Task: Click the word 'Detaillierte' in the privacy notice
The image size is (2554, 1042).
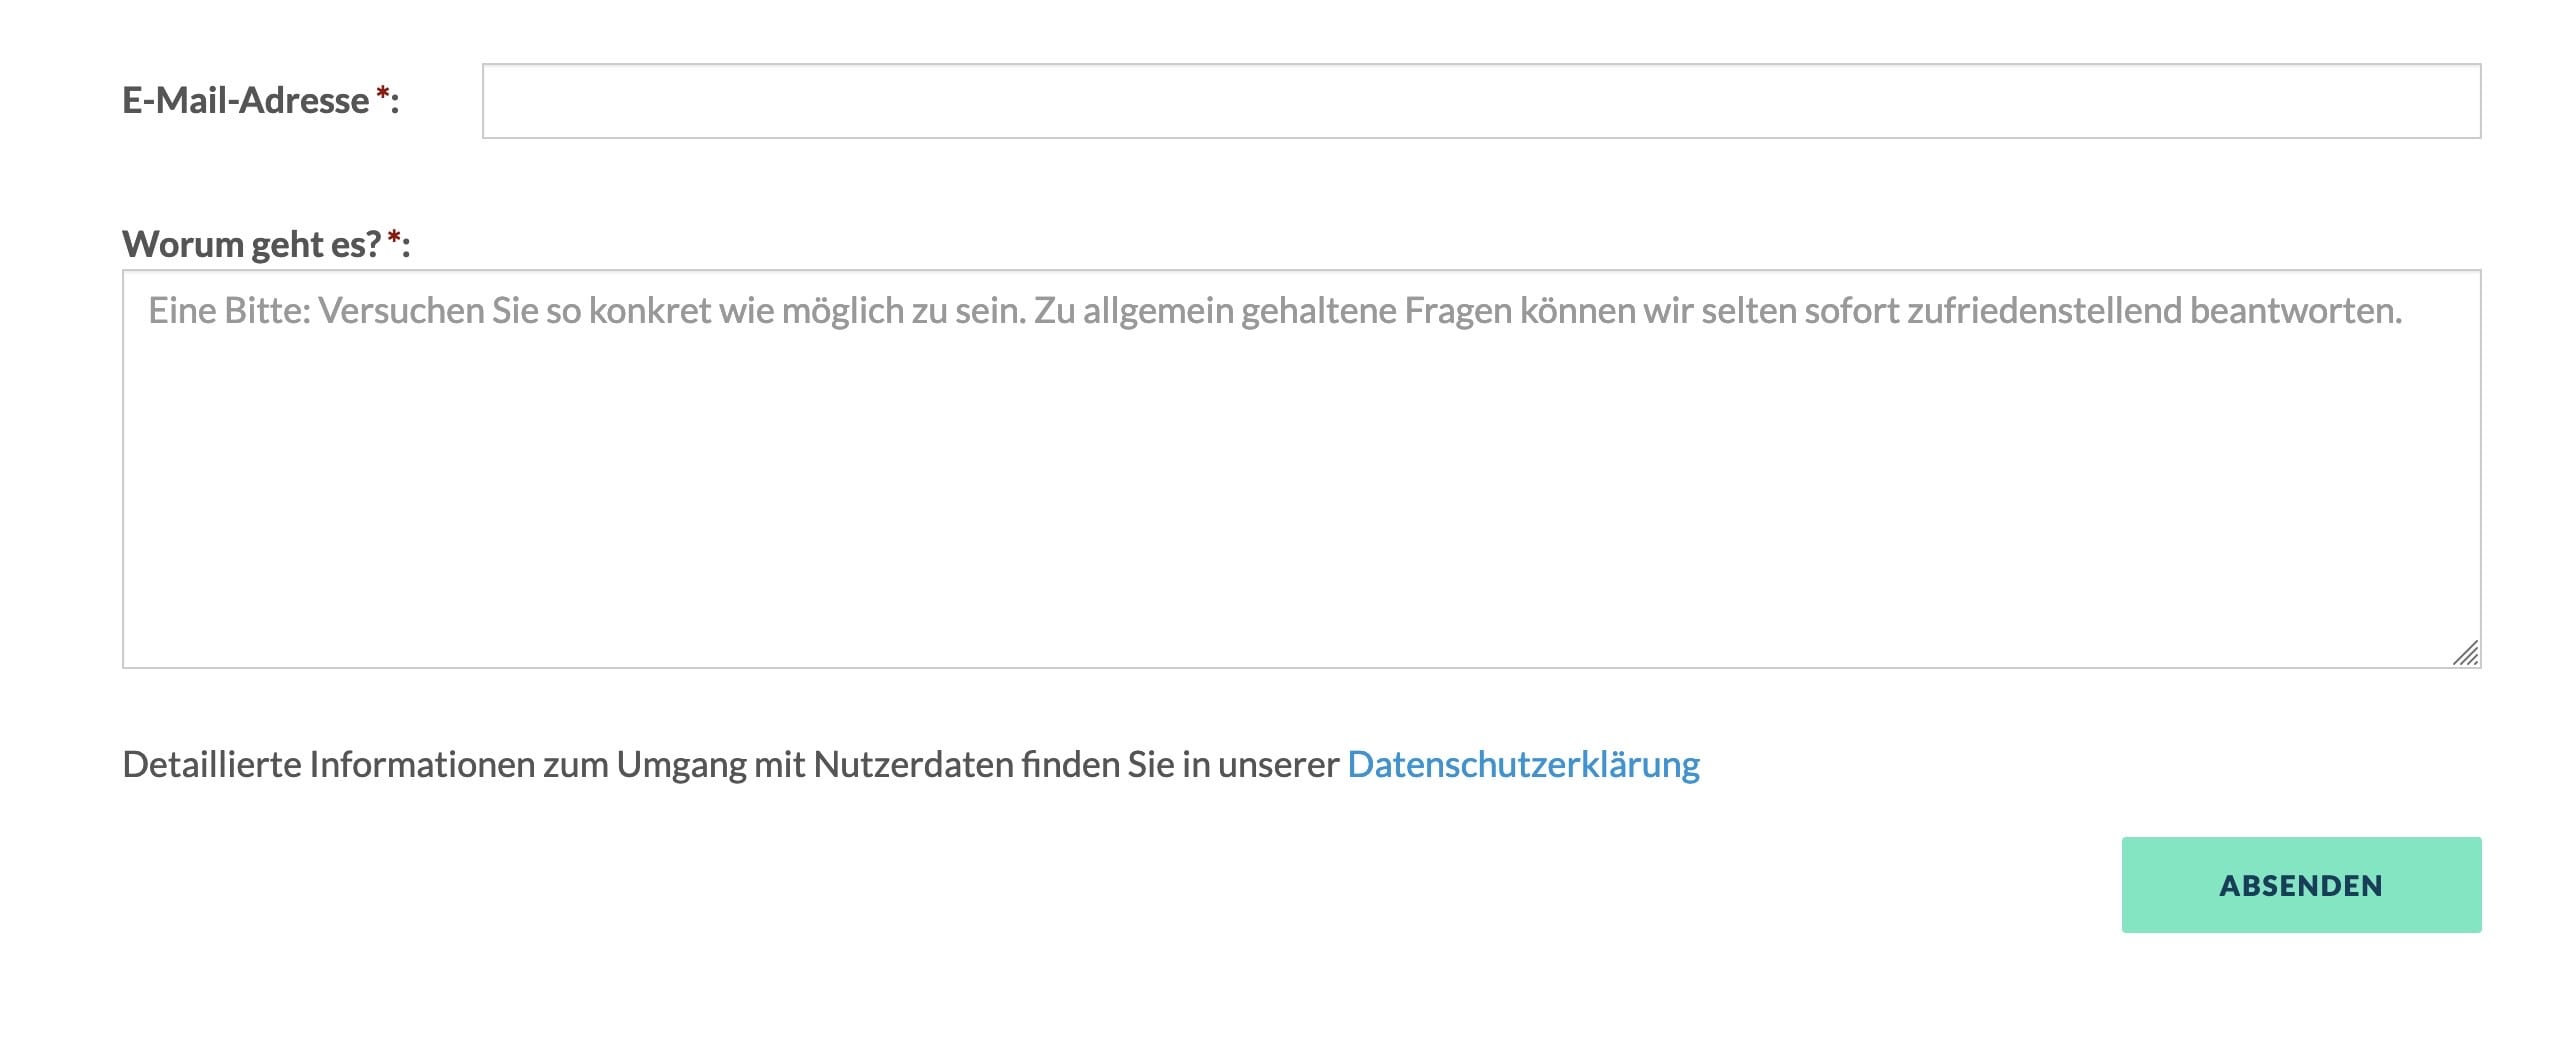Action: pos(211,765)
